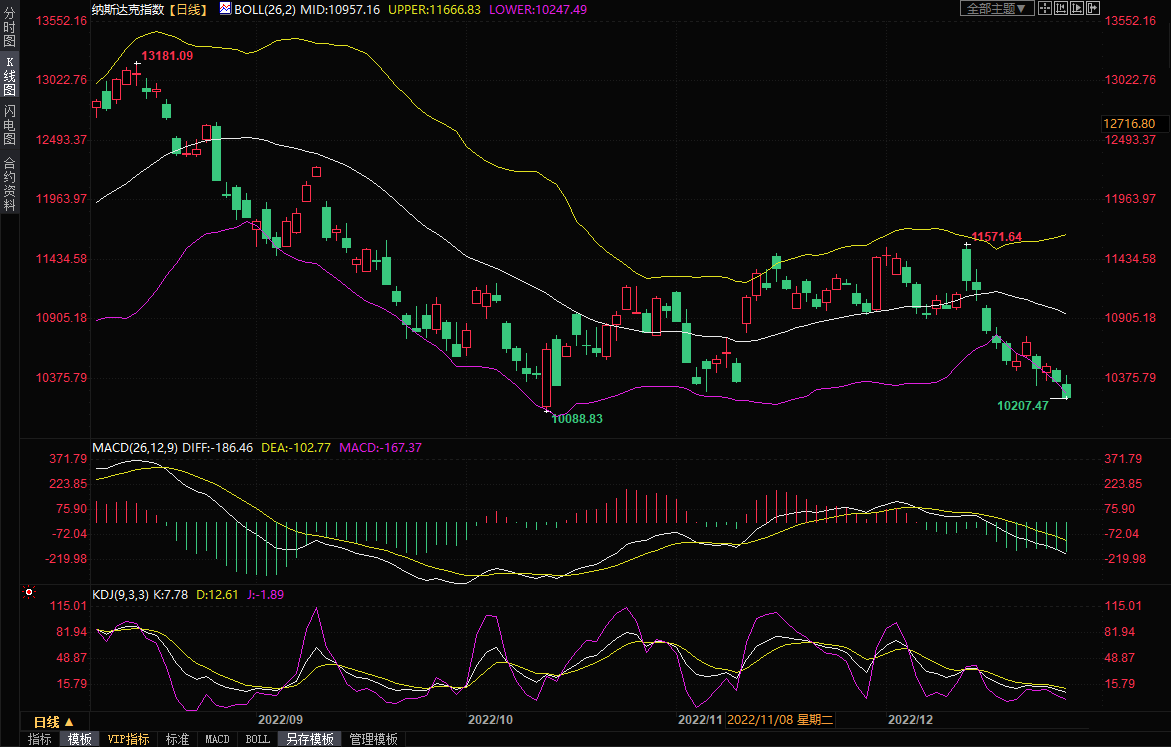The image size is (1171, 747).
Task: Select the K线图 sidebar tab
Action: (9, 76)
